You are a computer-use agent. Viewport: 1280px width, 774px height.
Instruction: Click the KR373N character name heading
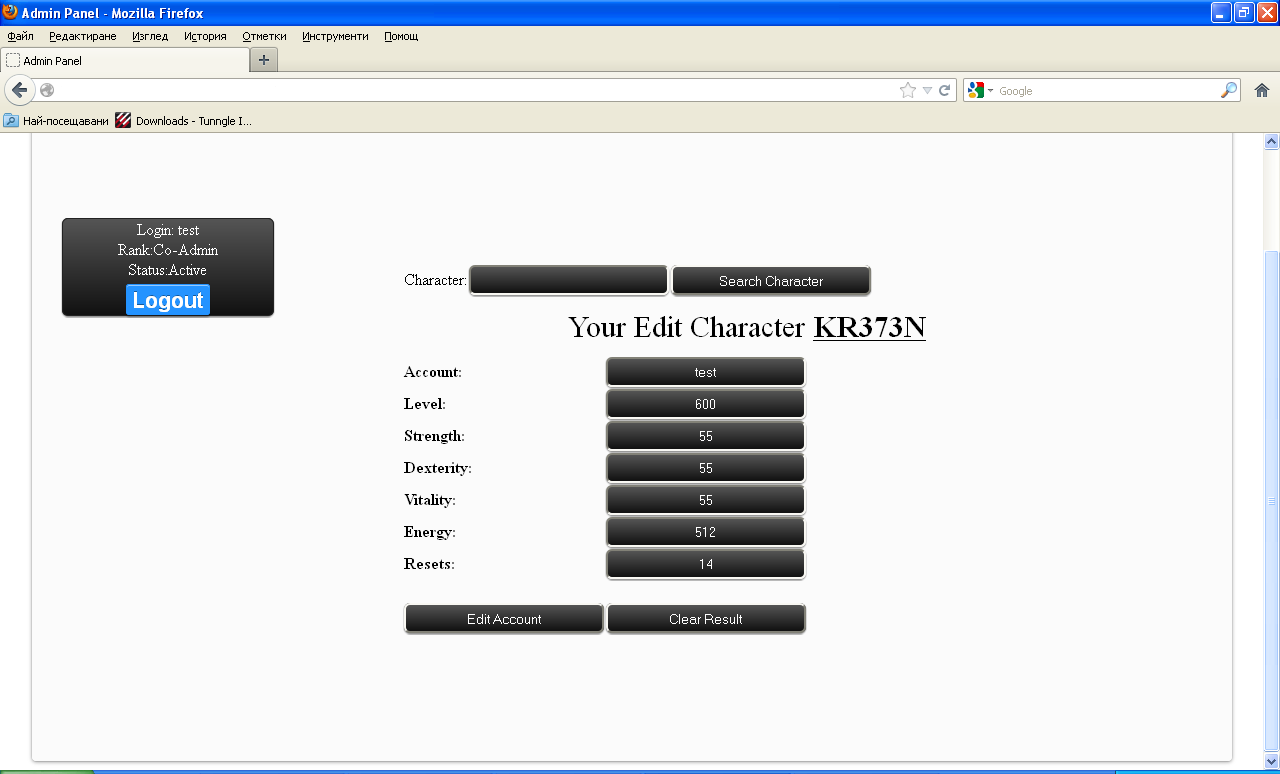pos(869,327)
